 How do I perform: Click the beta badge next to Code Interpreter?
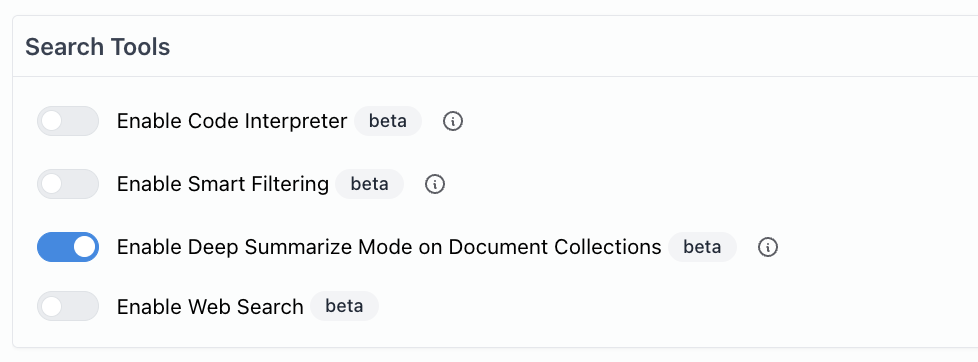pyautogui.click(x=388, y=121)
